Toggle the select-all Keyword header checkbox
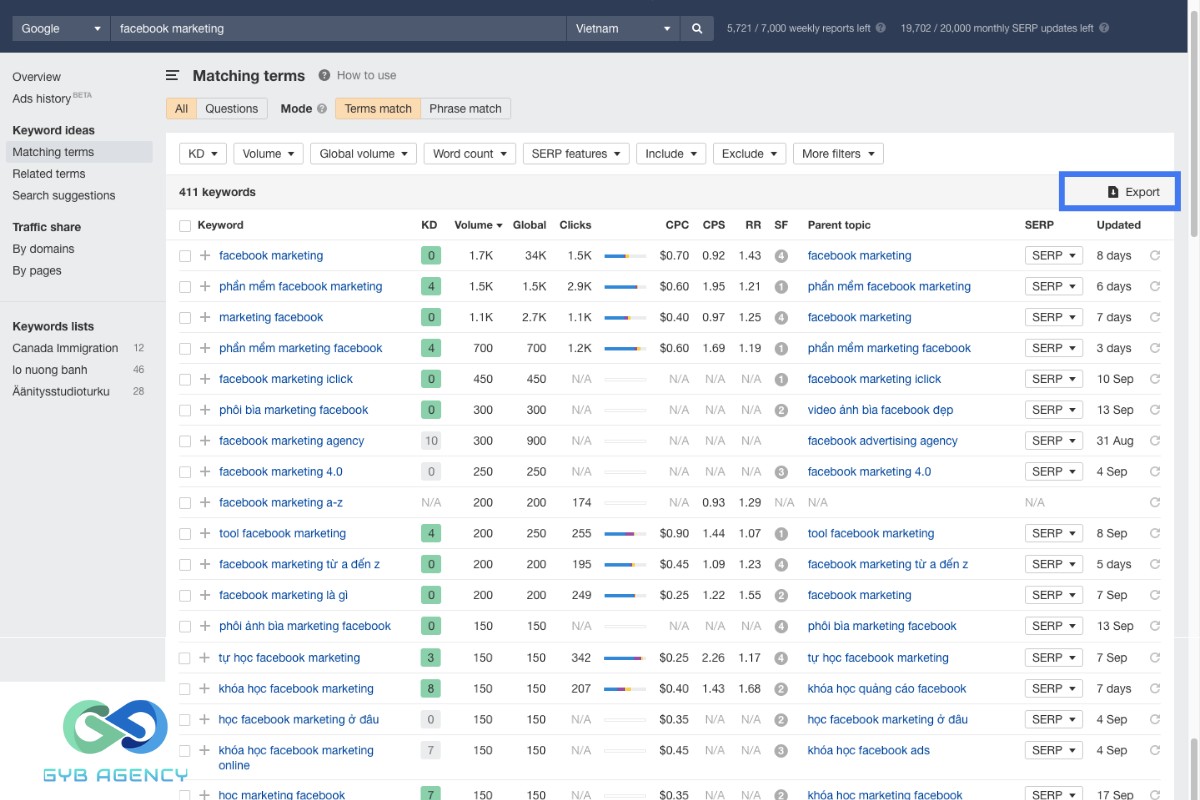 click(x=185, y=226)
